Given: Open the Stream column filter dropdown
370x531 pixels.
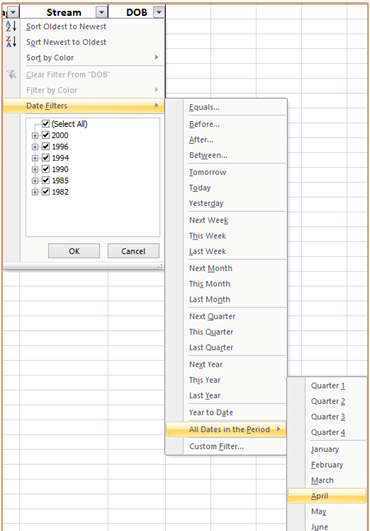Looking at the screenshot, I should coord(101,13).
